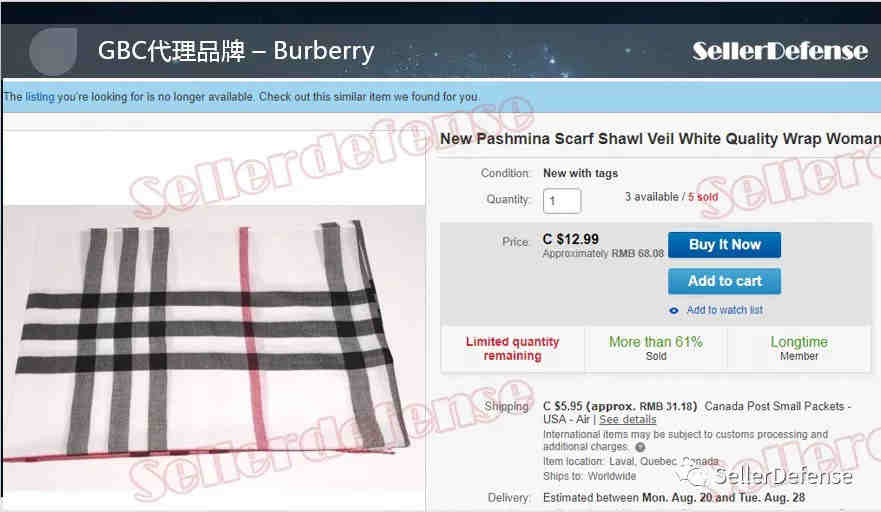Open the Add to watch list link

tap(724, 310)
